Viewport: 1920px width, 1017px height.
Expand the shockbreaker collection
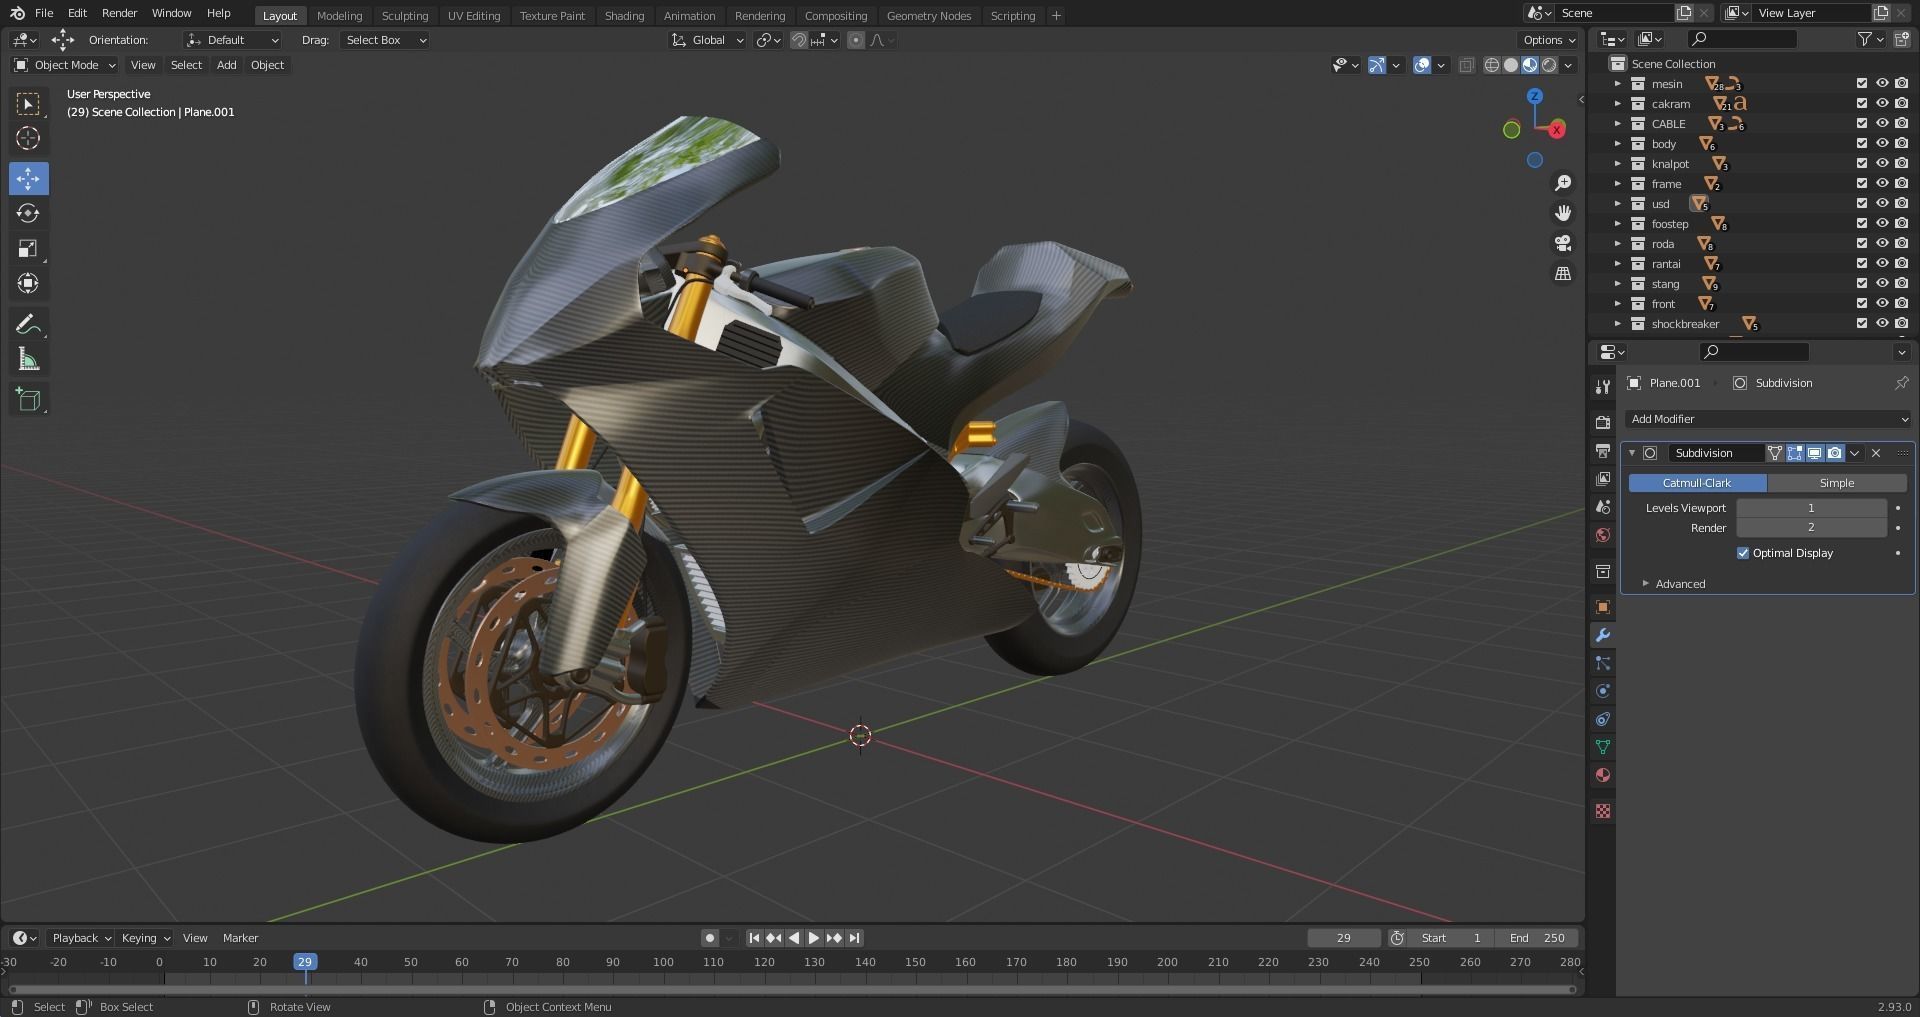click(x=1617, y=324)
